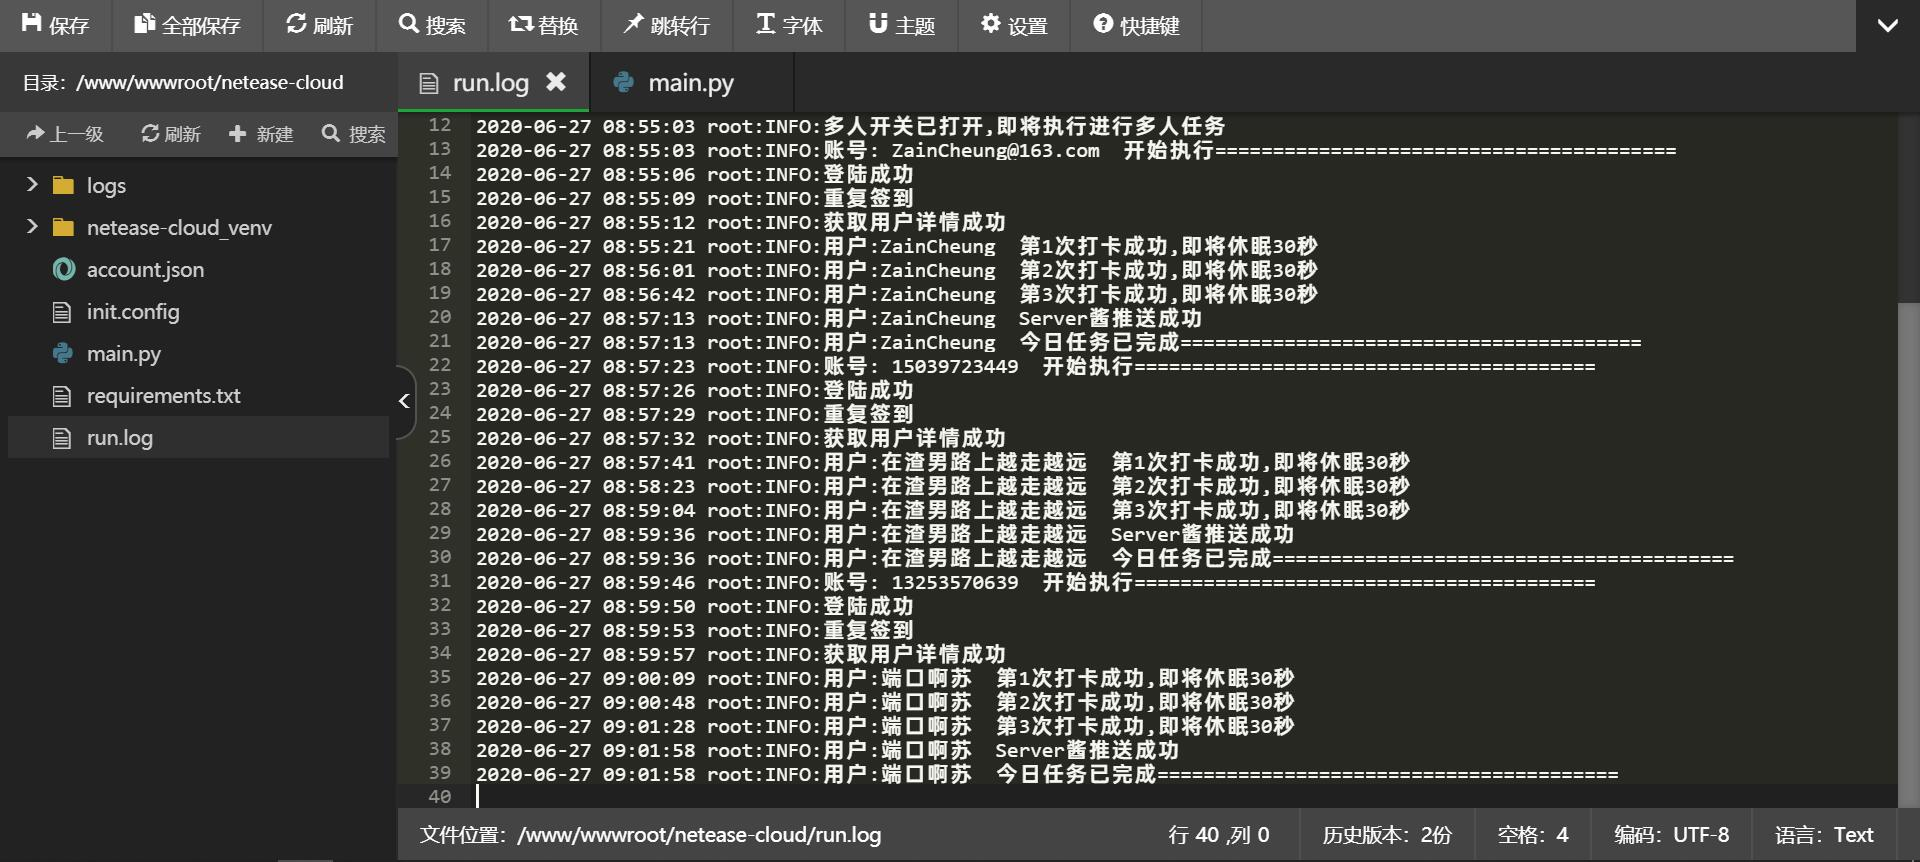Open editor Settings (设置)

pyautogui.click(x=1014, y=25)
